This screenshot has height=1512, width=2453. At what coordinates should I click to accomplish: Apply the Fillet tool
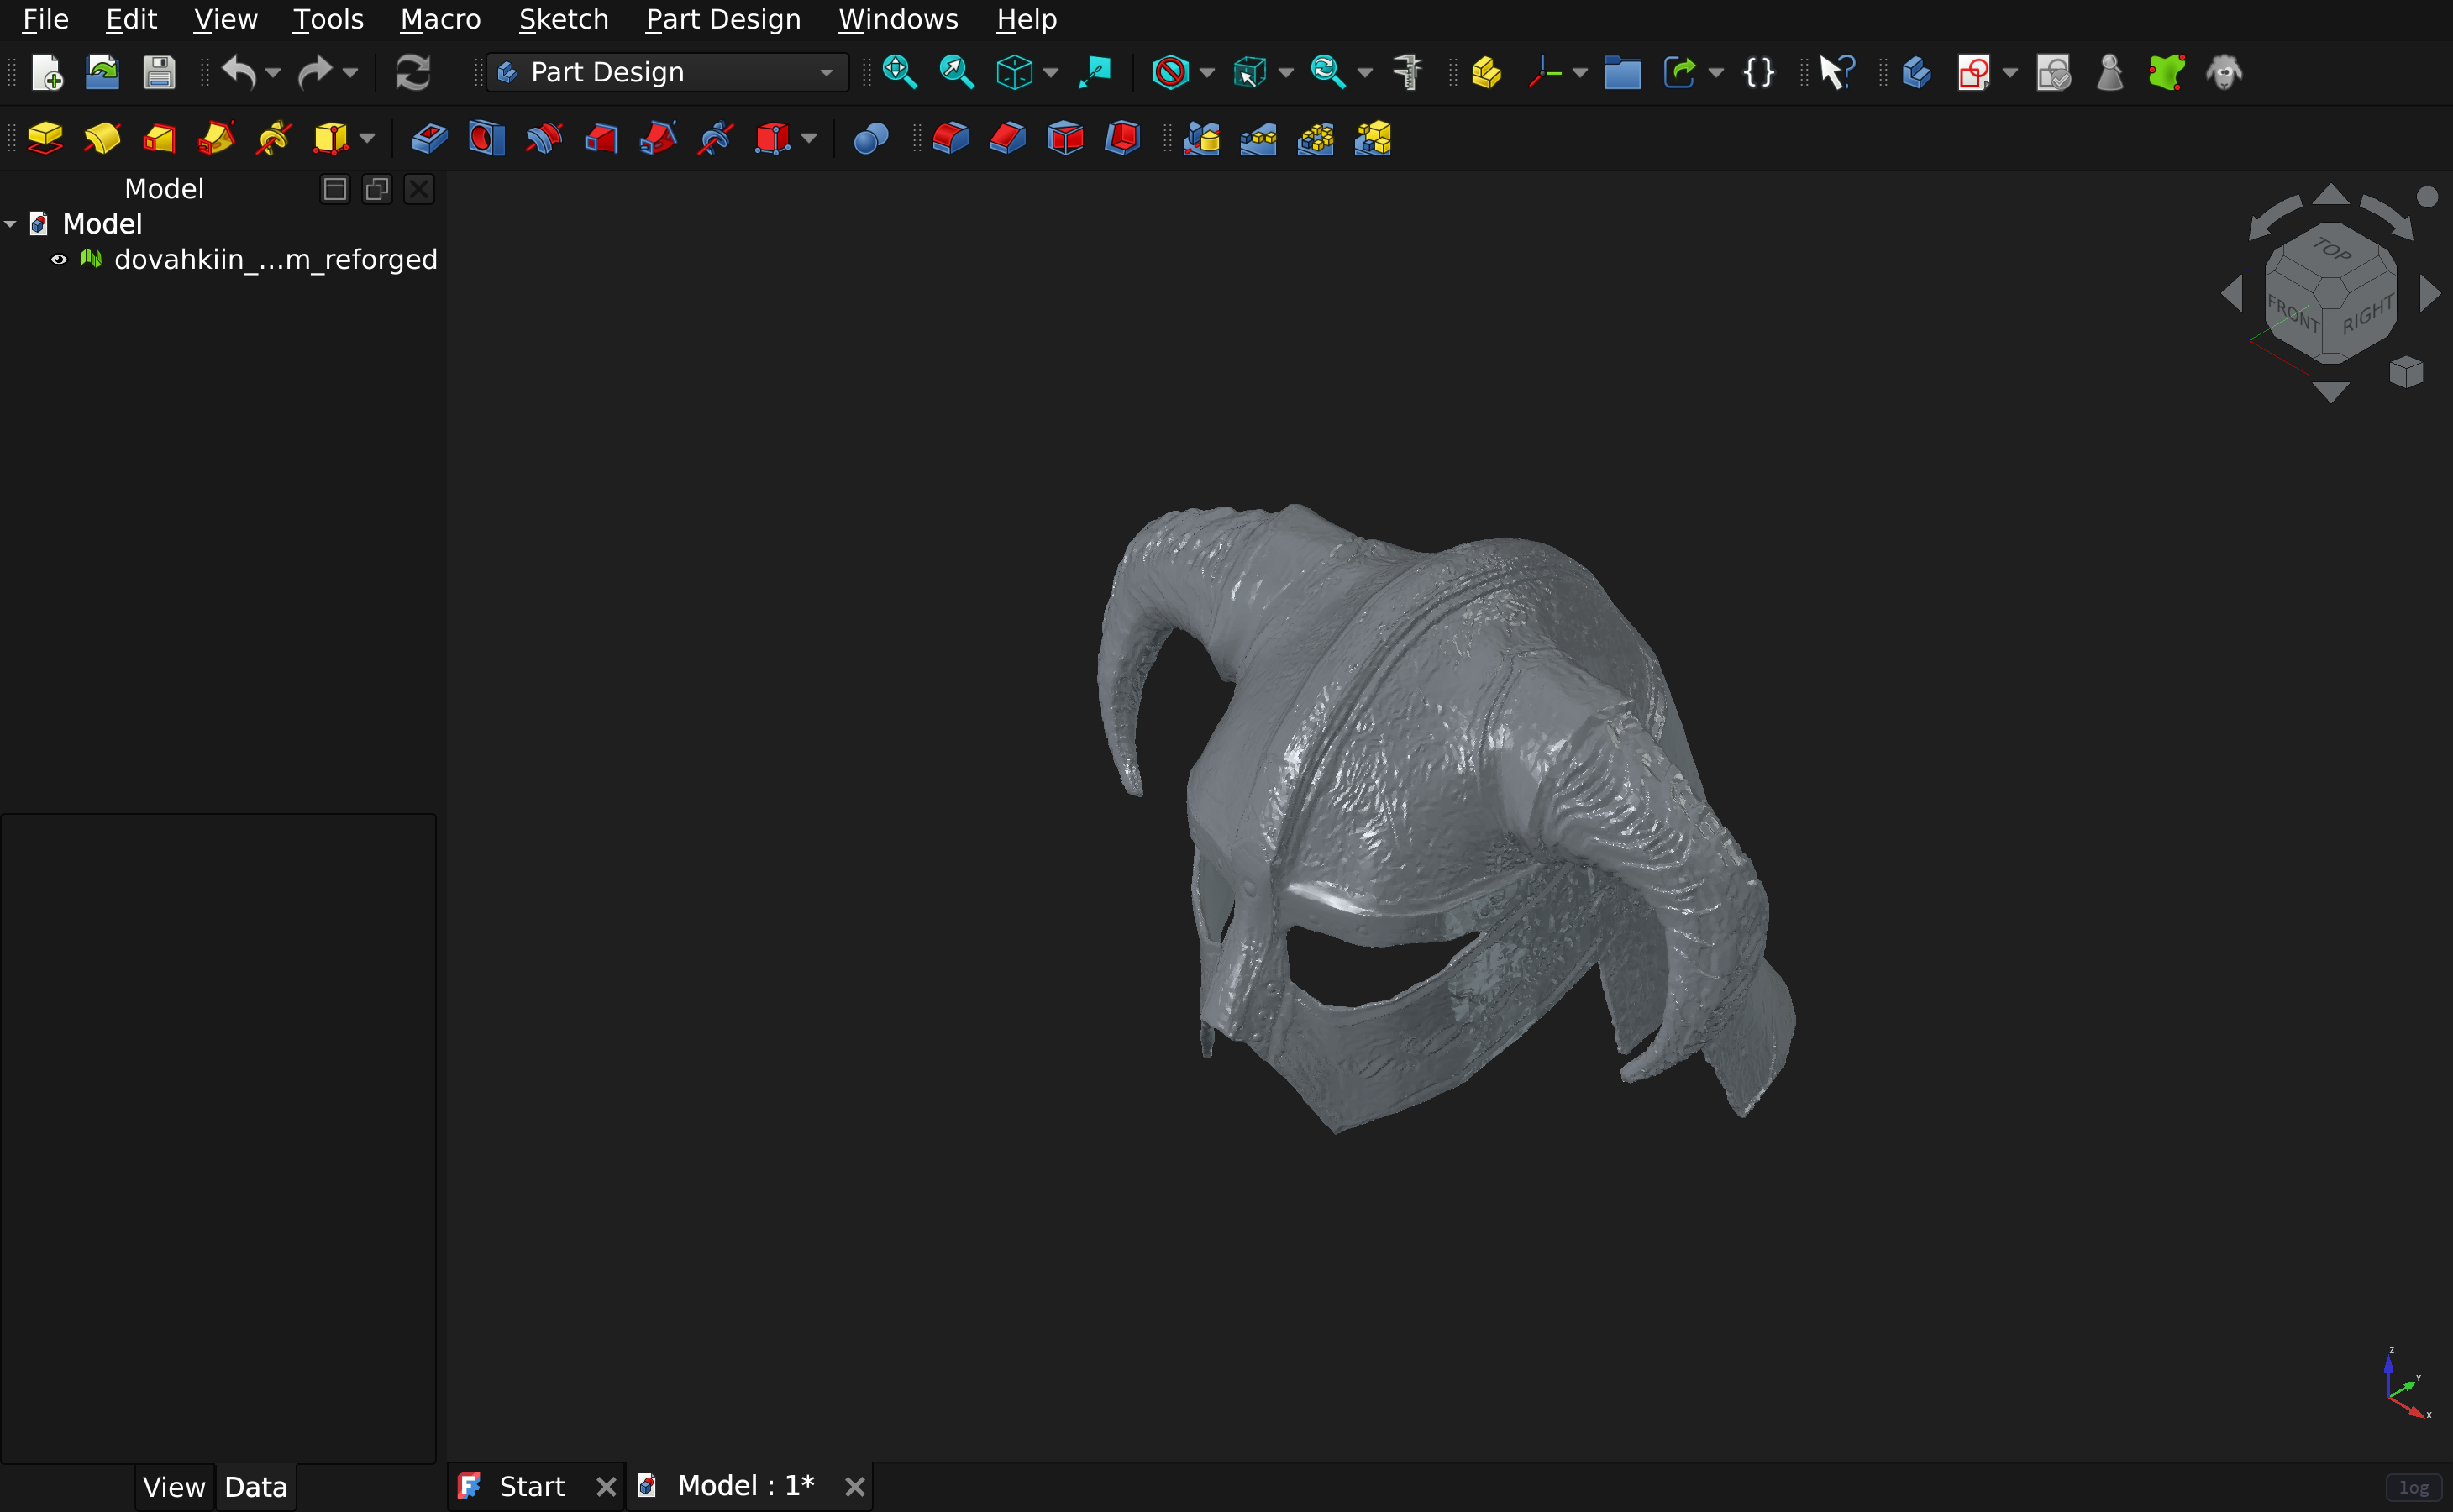(950, 138)
